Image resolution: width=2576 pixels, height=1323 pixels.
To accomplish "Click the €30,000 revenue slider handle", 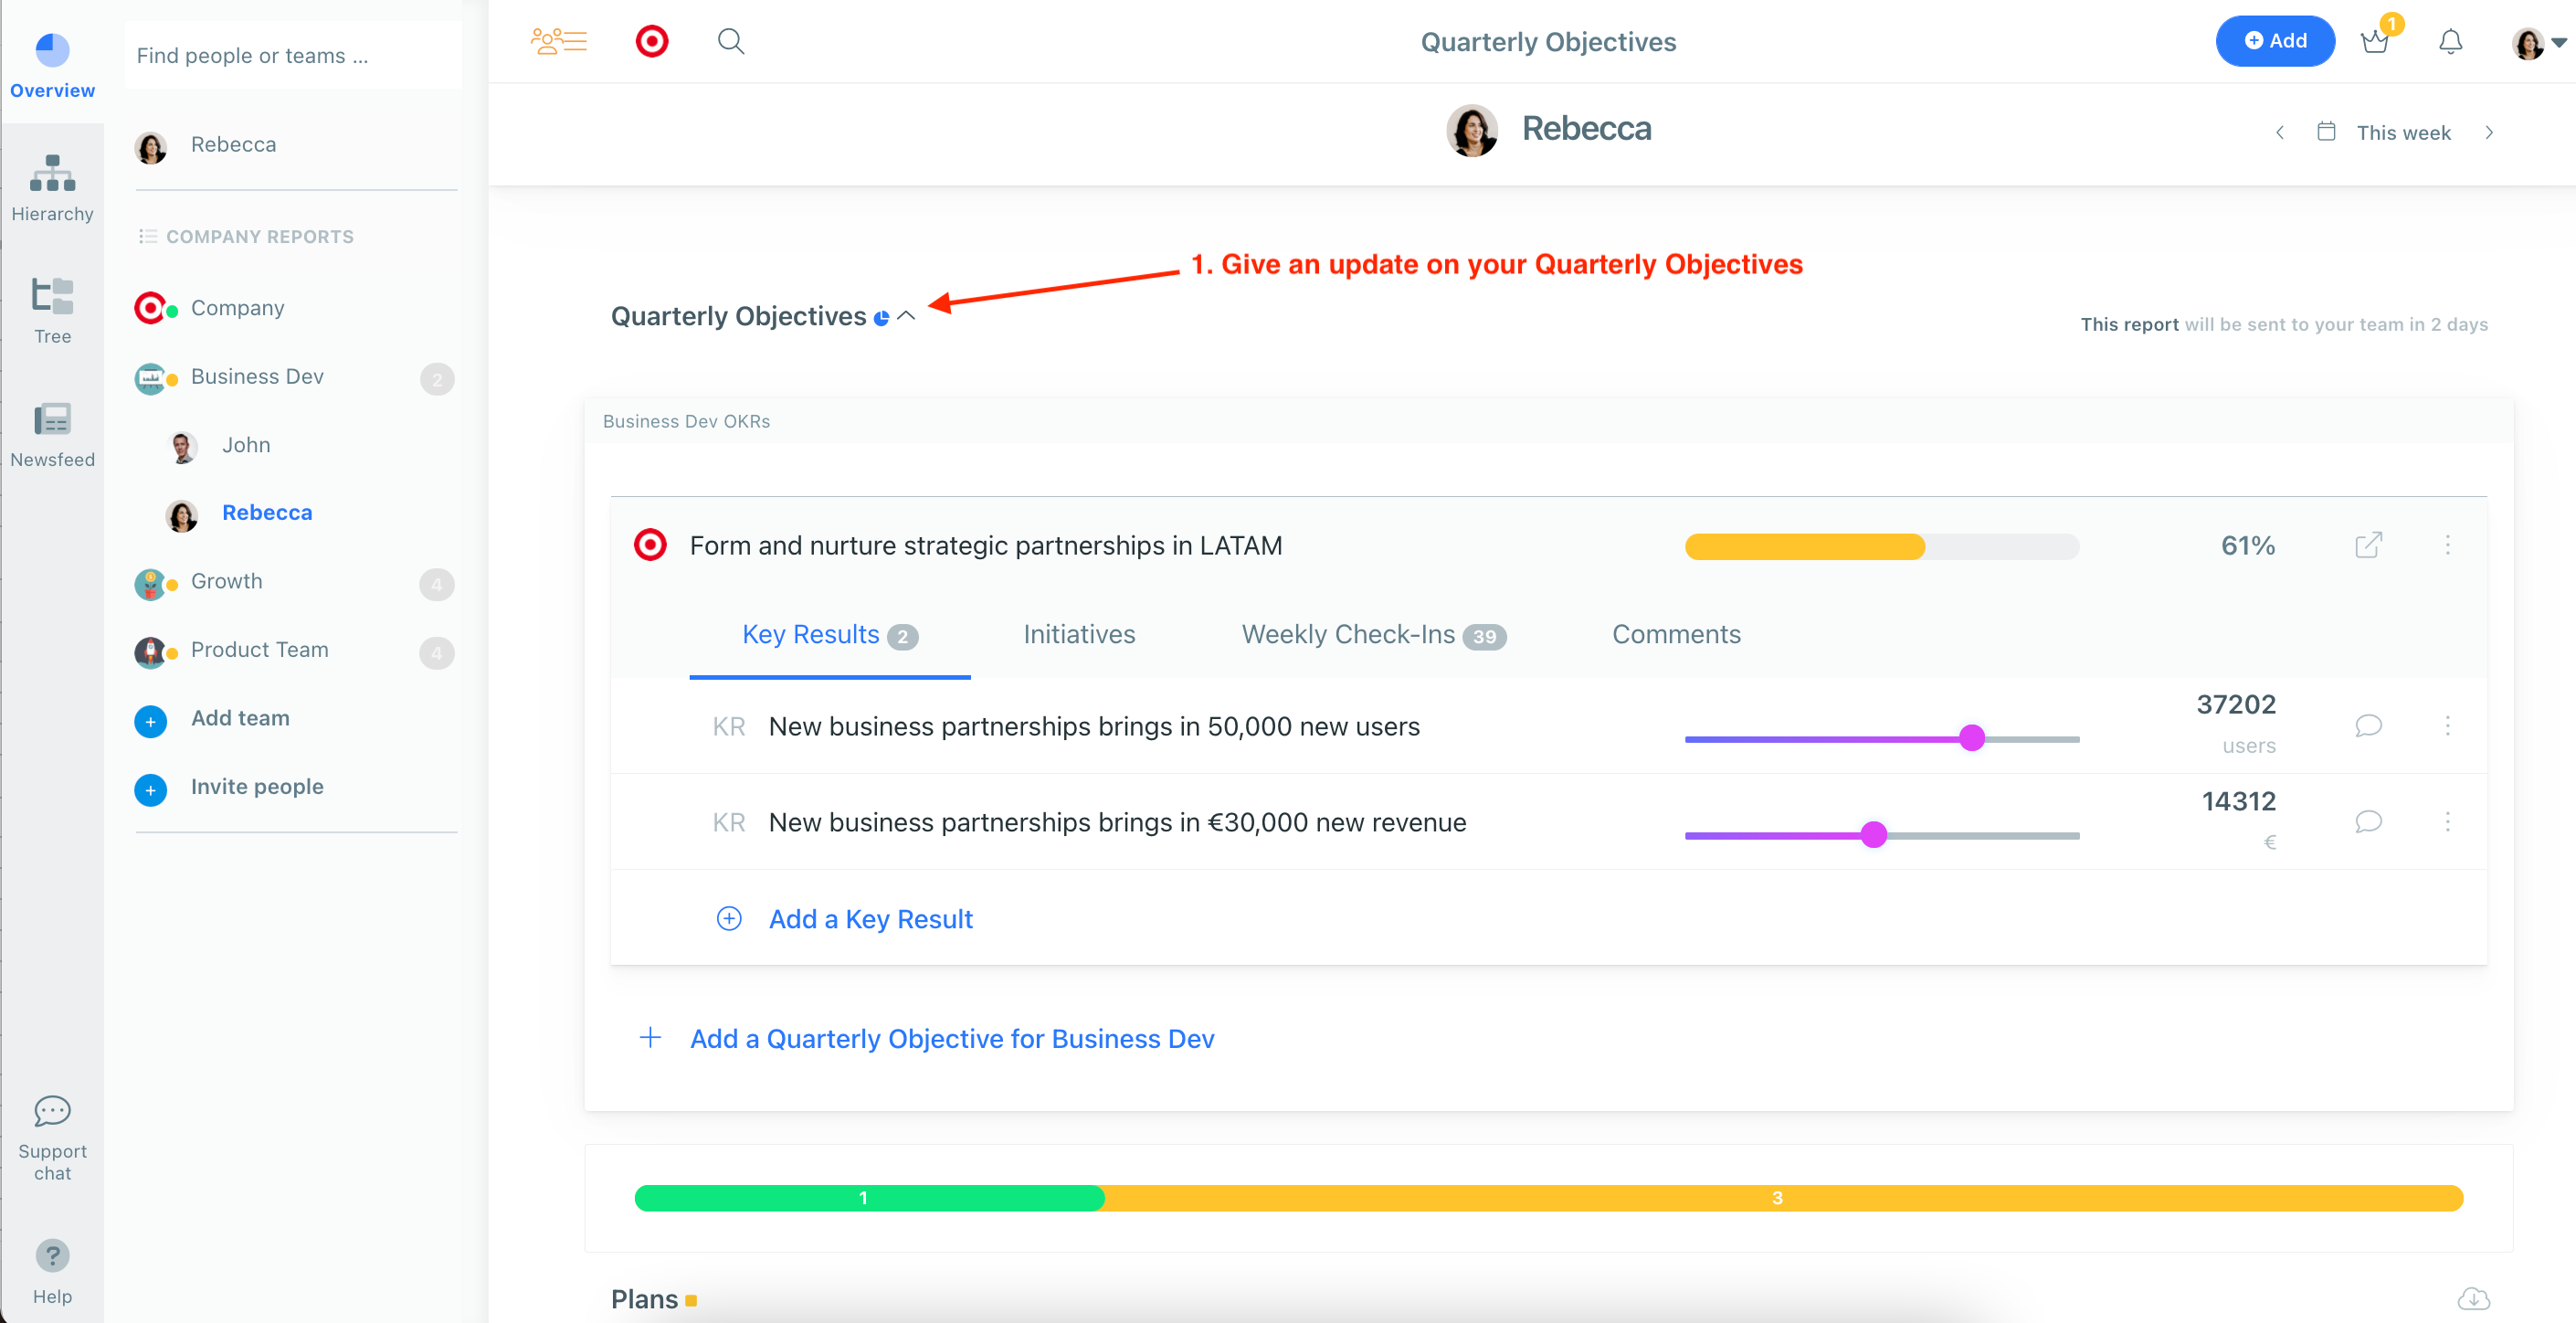I will pos(1874,834).
